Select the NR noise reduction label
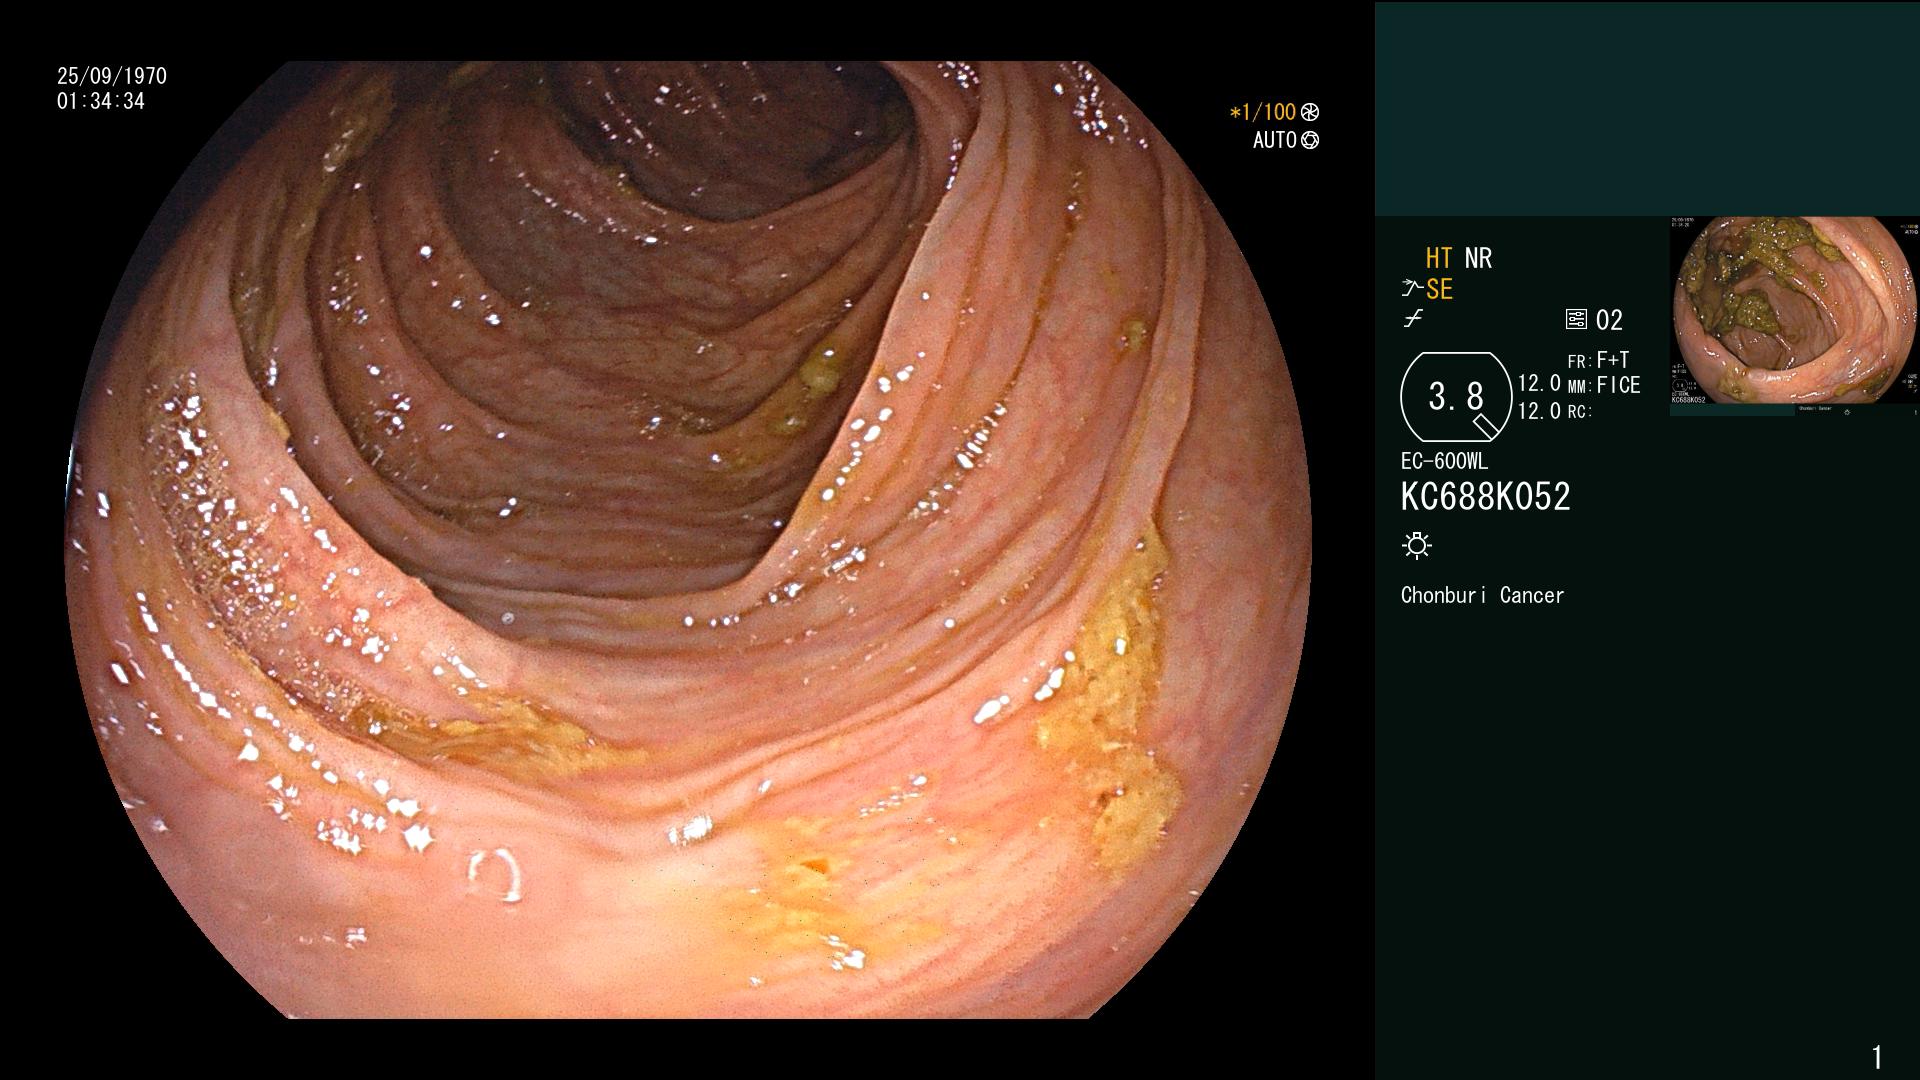Screen dimensions: 1920x1080 [1478, 258]
